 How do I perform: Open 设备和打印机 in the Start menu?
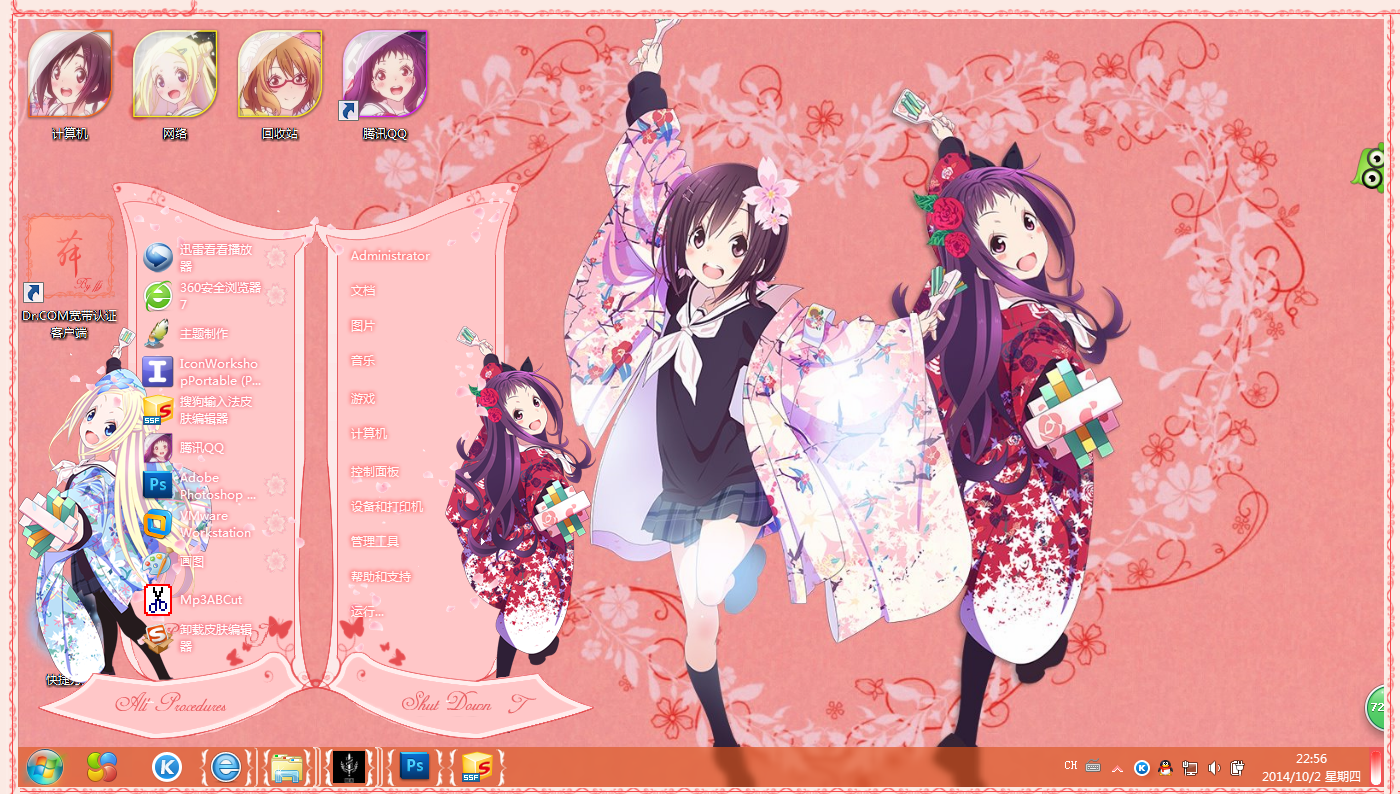[x=387, y=506]
